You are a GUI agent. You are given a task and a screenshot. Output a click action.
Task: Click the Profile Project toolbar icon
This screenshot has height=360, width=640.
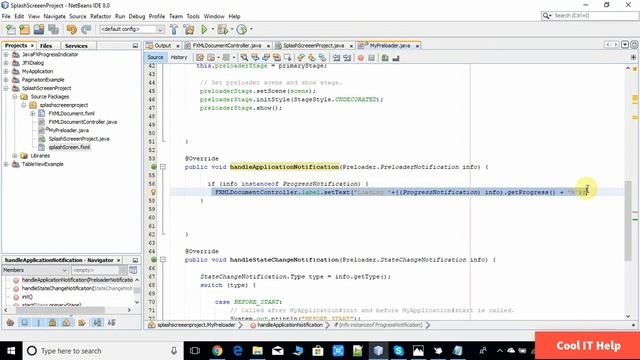[x=242, y=29]
